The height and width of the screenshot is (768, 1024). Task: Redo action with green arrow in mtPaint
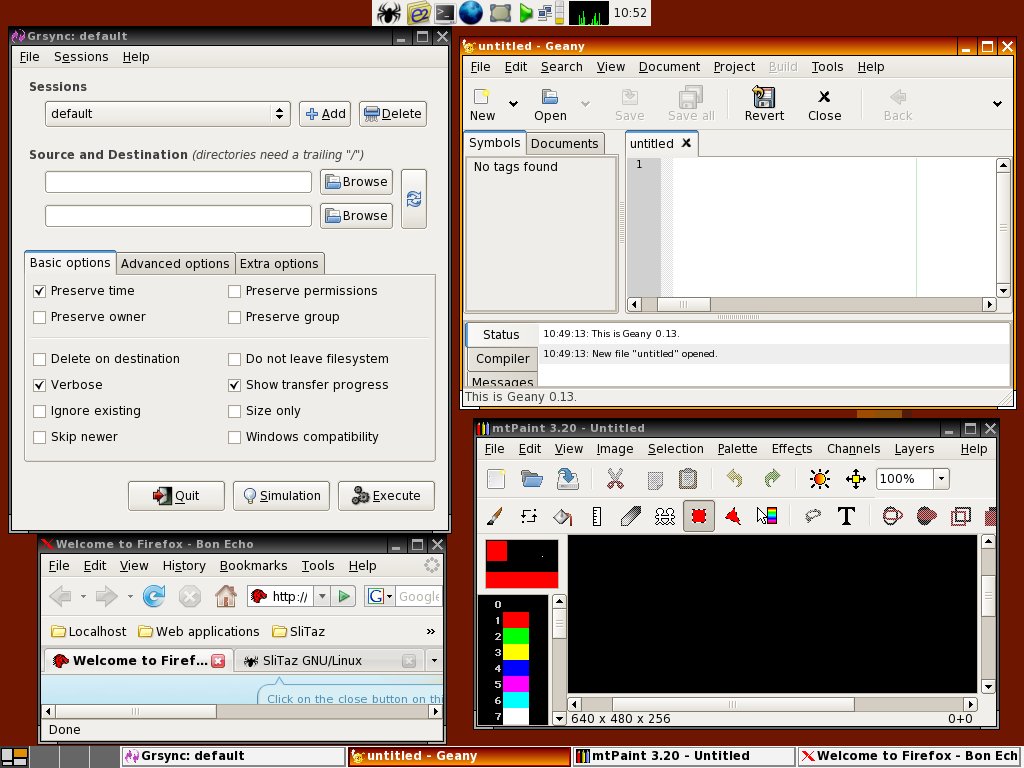[x=772, y=479]
